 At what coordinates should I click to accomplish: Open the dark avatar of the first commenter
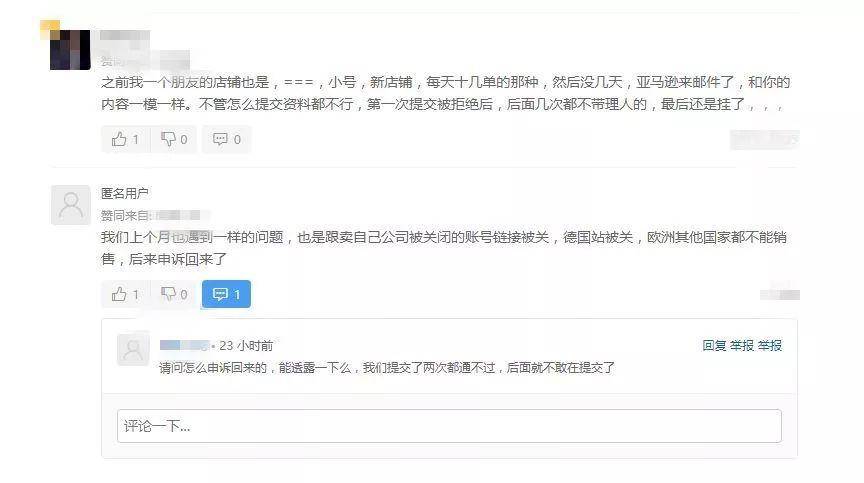coord(70,50)
